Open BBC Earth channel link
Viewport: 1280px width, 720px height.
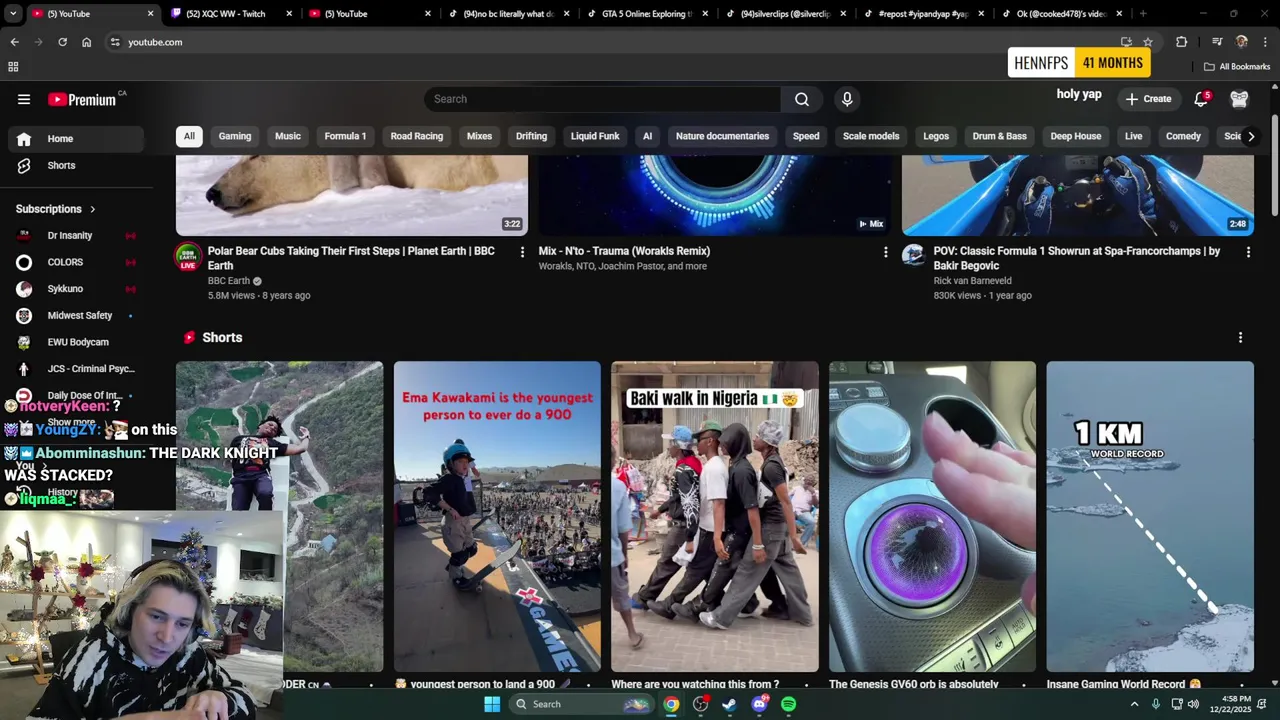pos(229,281)
